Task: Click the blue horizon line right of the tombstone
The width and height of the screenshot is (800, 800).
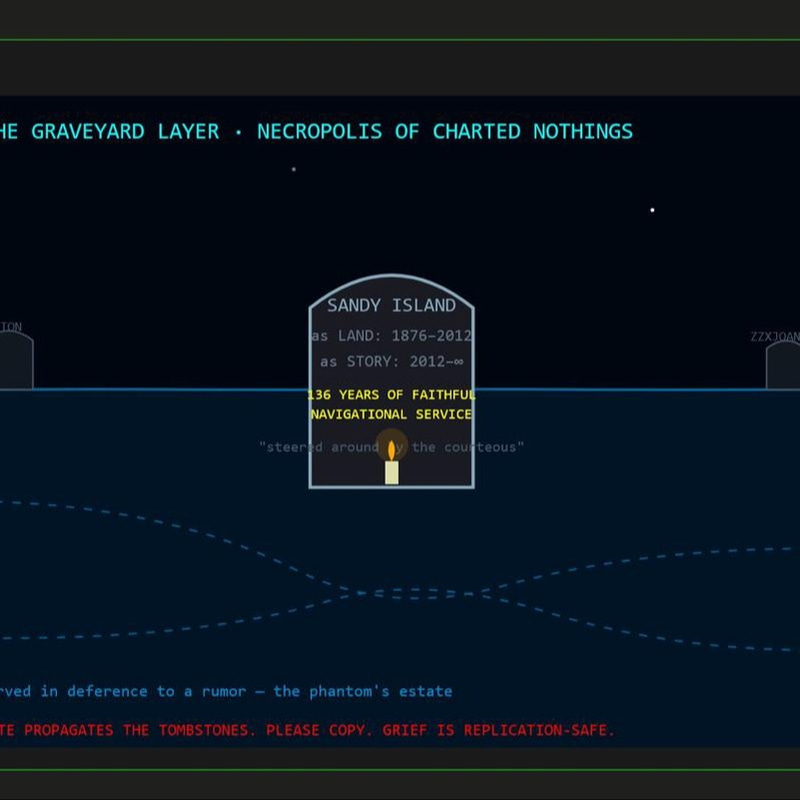Action: 620,389
